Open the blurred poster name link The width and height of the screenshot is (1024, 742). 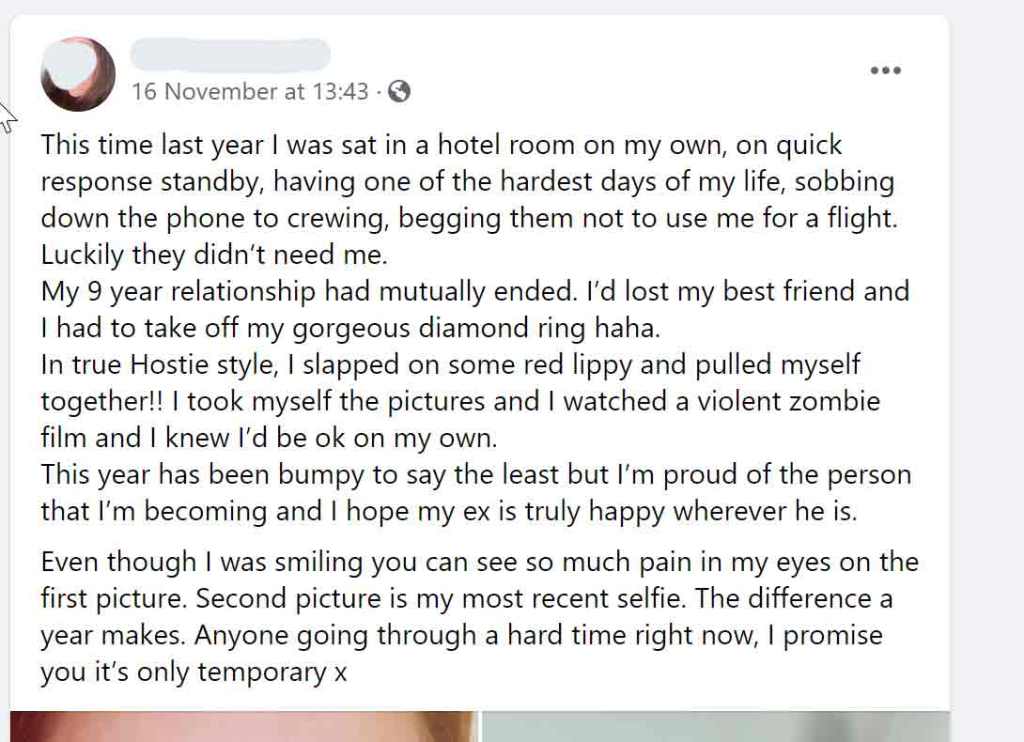coord(230,55)
